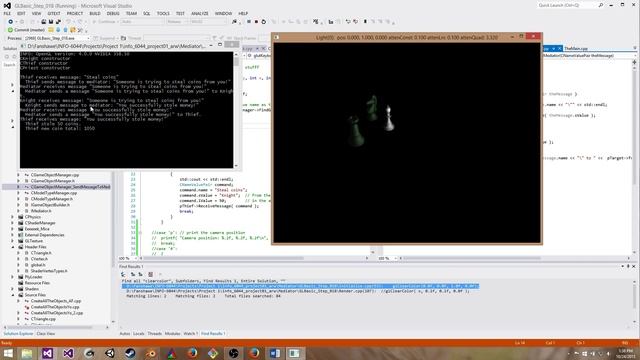The width and height of the screenshot is (640, 360).
Task: Select global.h in Header Files
Action: [38, 265]
